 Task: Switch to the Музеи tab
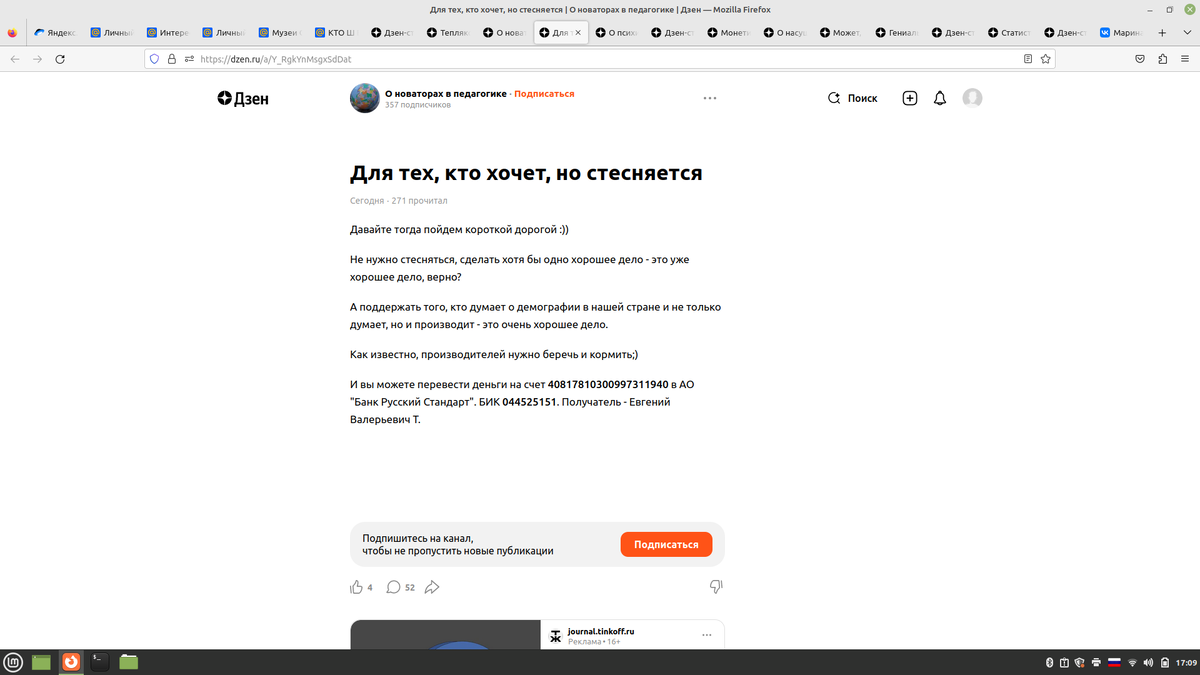[280, 32]
